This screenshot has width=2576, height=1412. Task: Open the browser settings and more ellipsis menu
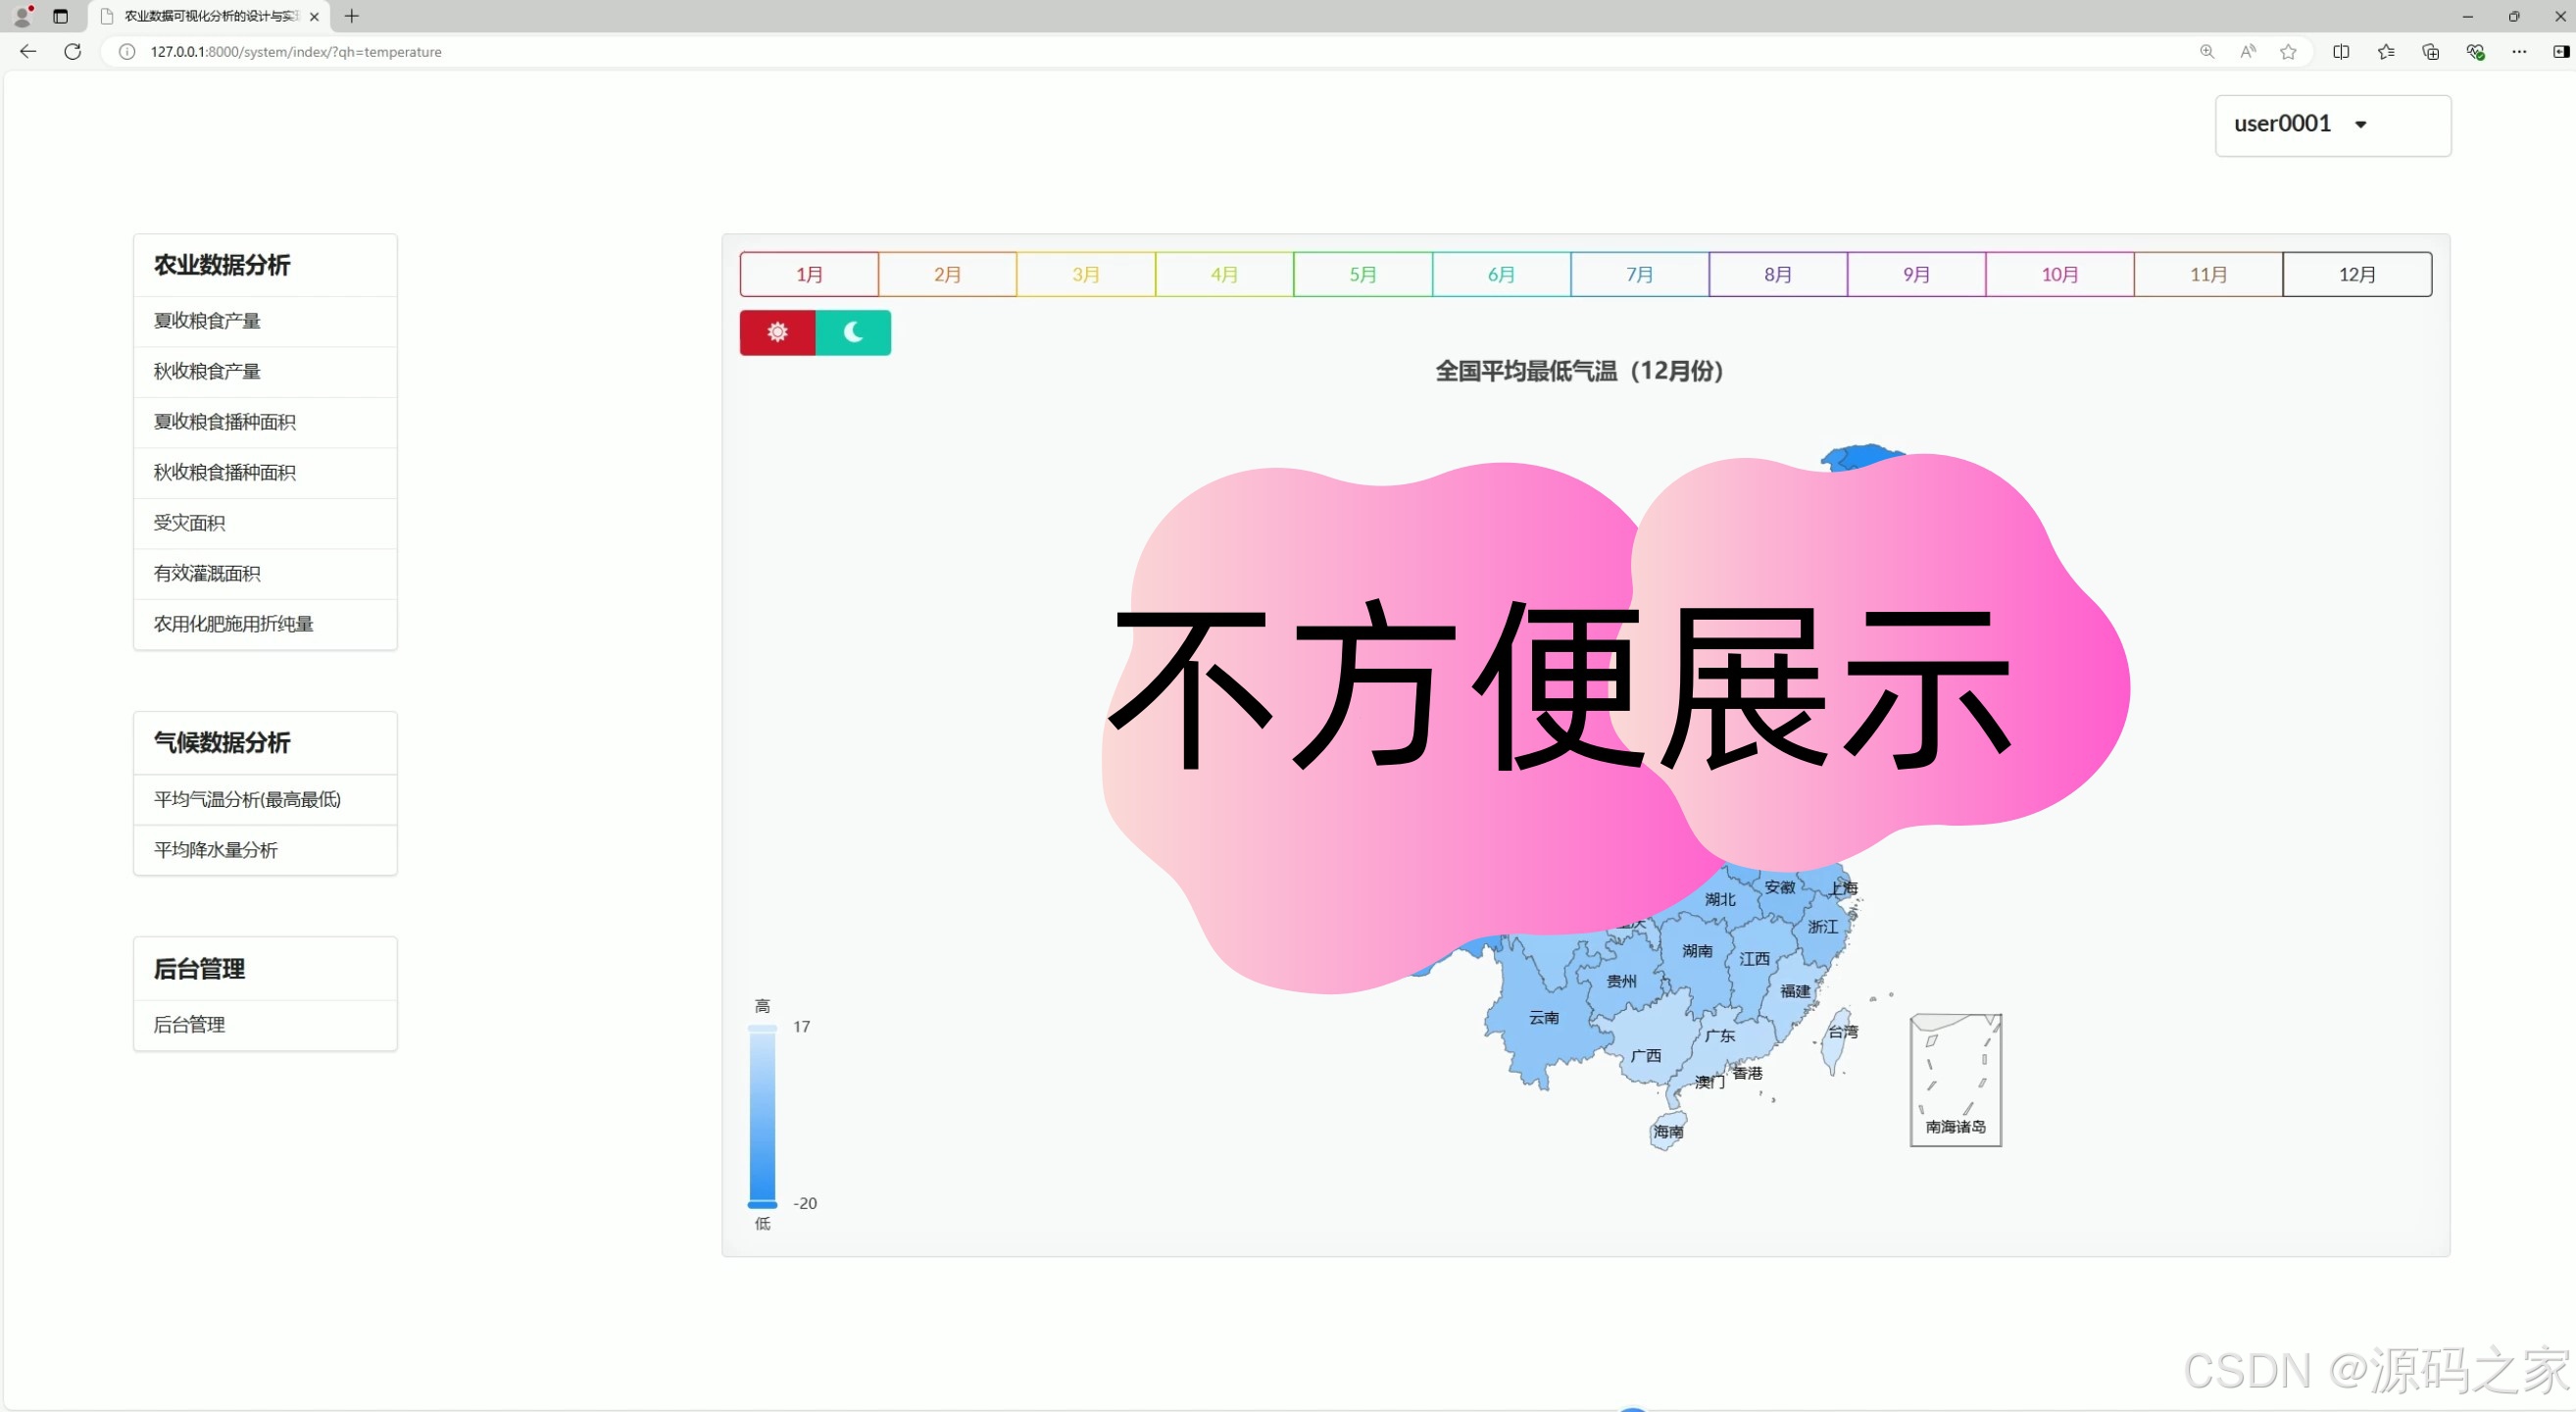coord(2519,52)
